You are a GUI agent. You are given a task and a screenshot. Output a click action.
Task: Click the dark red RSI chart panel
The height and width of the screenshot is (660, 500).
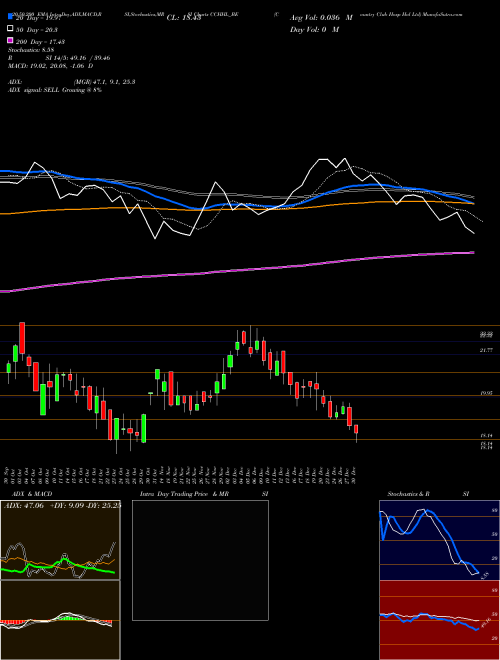[439, 620]
